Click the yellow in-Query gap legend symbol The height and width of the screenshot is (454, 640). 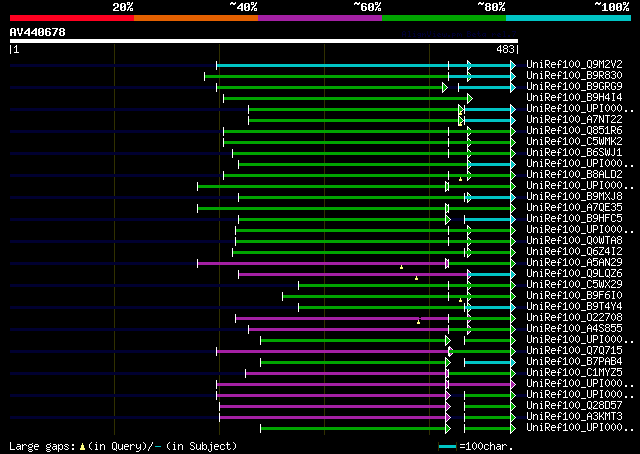[82, 447]
